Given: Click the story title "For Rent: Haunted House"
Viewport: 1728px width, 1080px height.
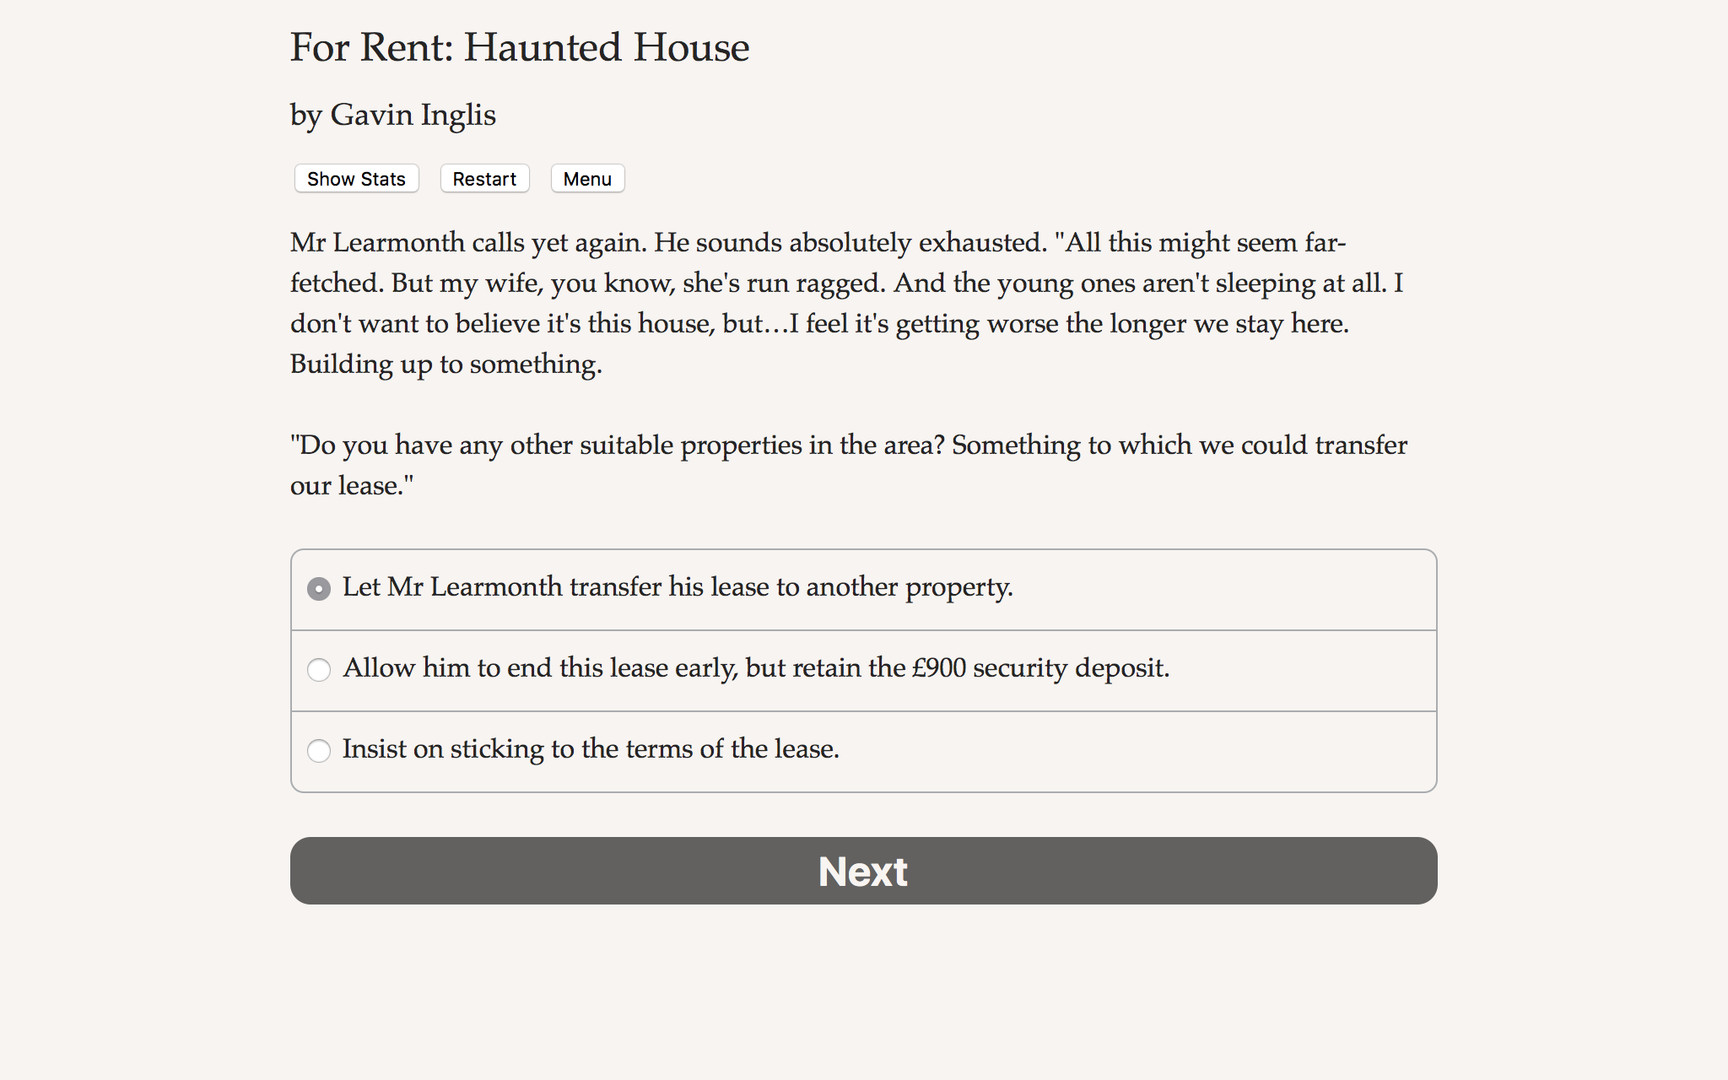Looking at the screenshot, I should pos(519,47).
